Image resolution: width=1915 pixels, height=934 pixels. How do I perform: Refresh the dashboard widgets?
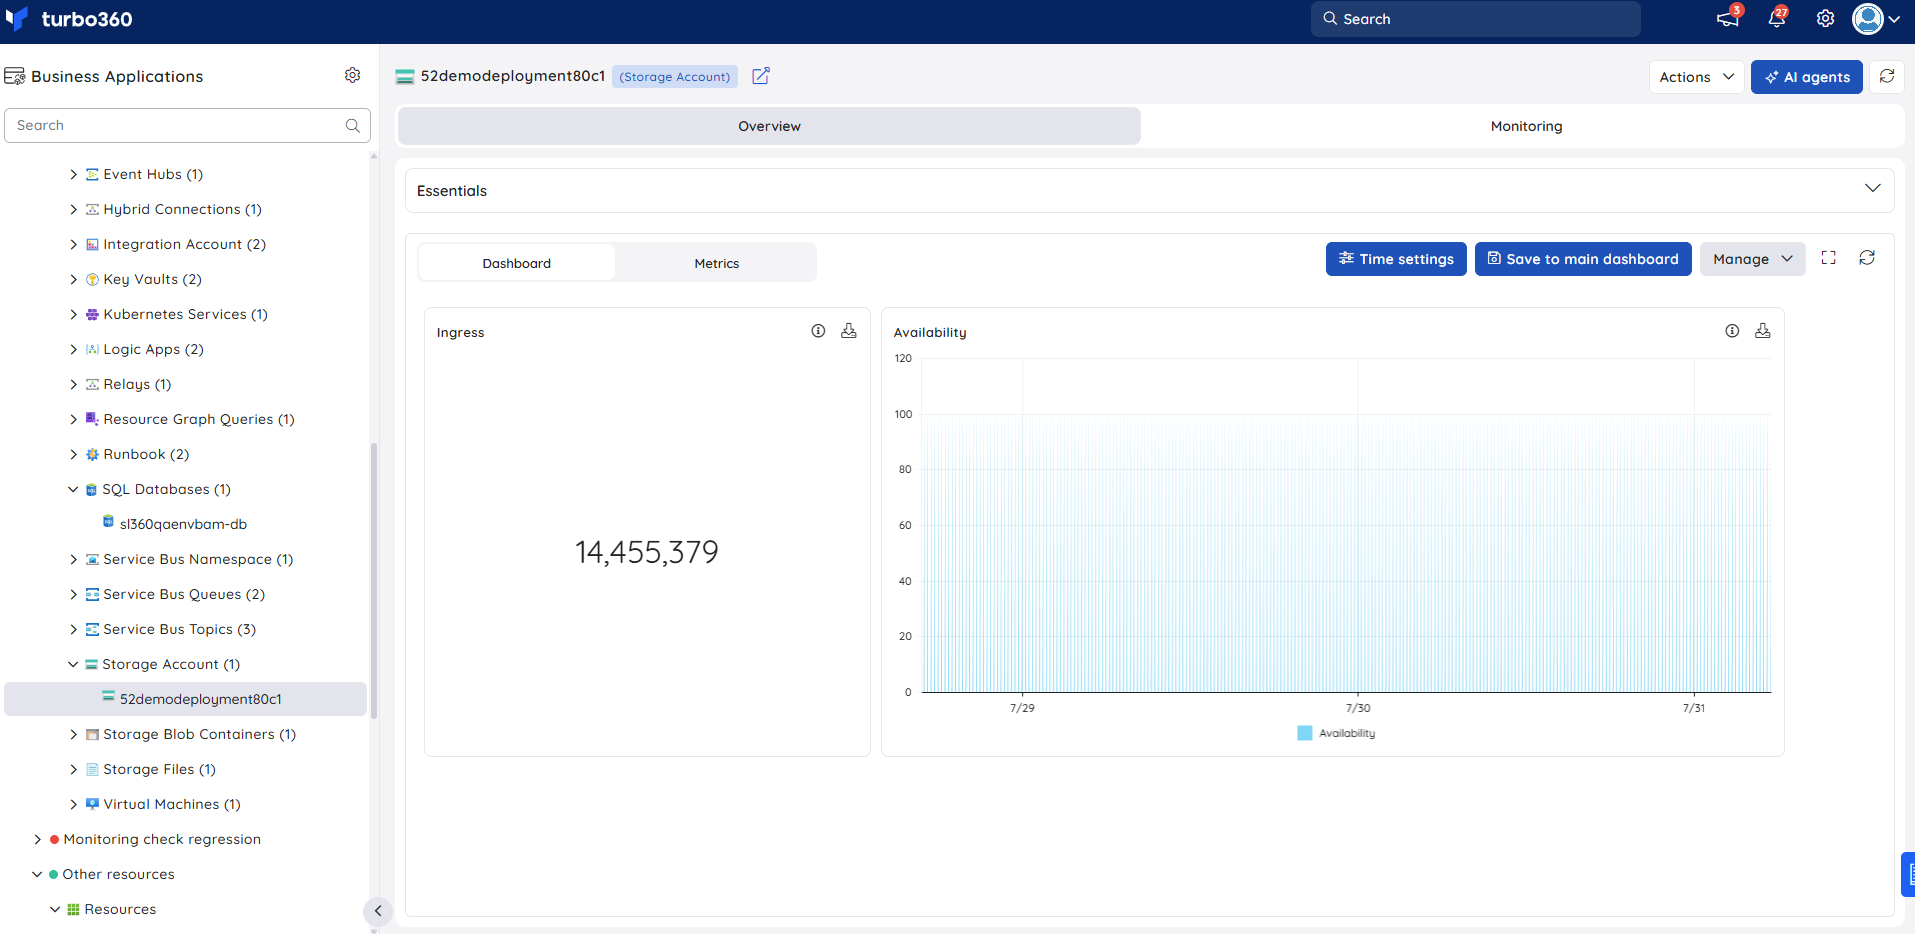1867,258
